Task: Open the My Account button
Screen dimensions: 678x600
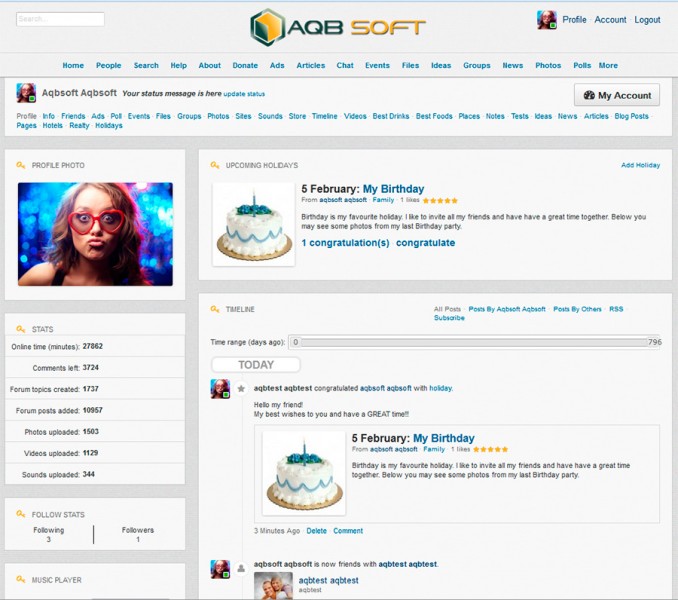Action: pos(617,95)
